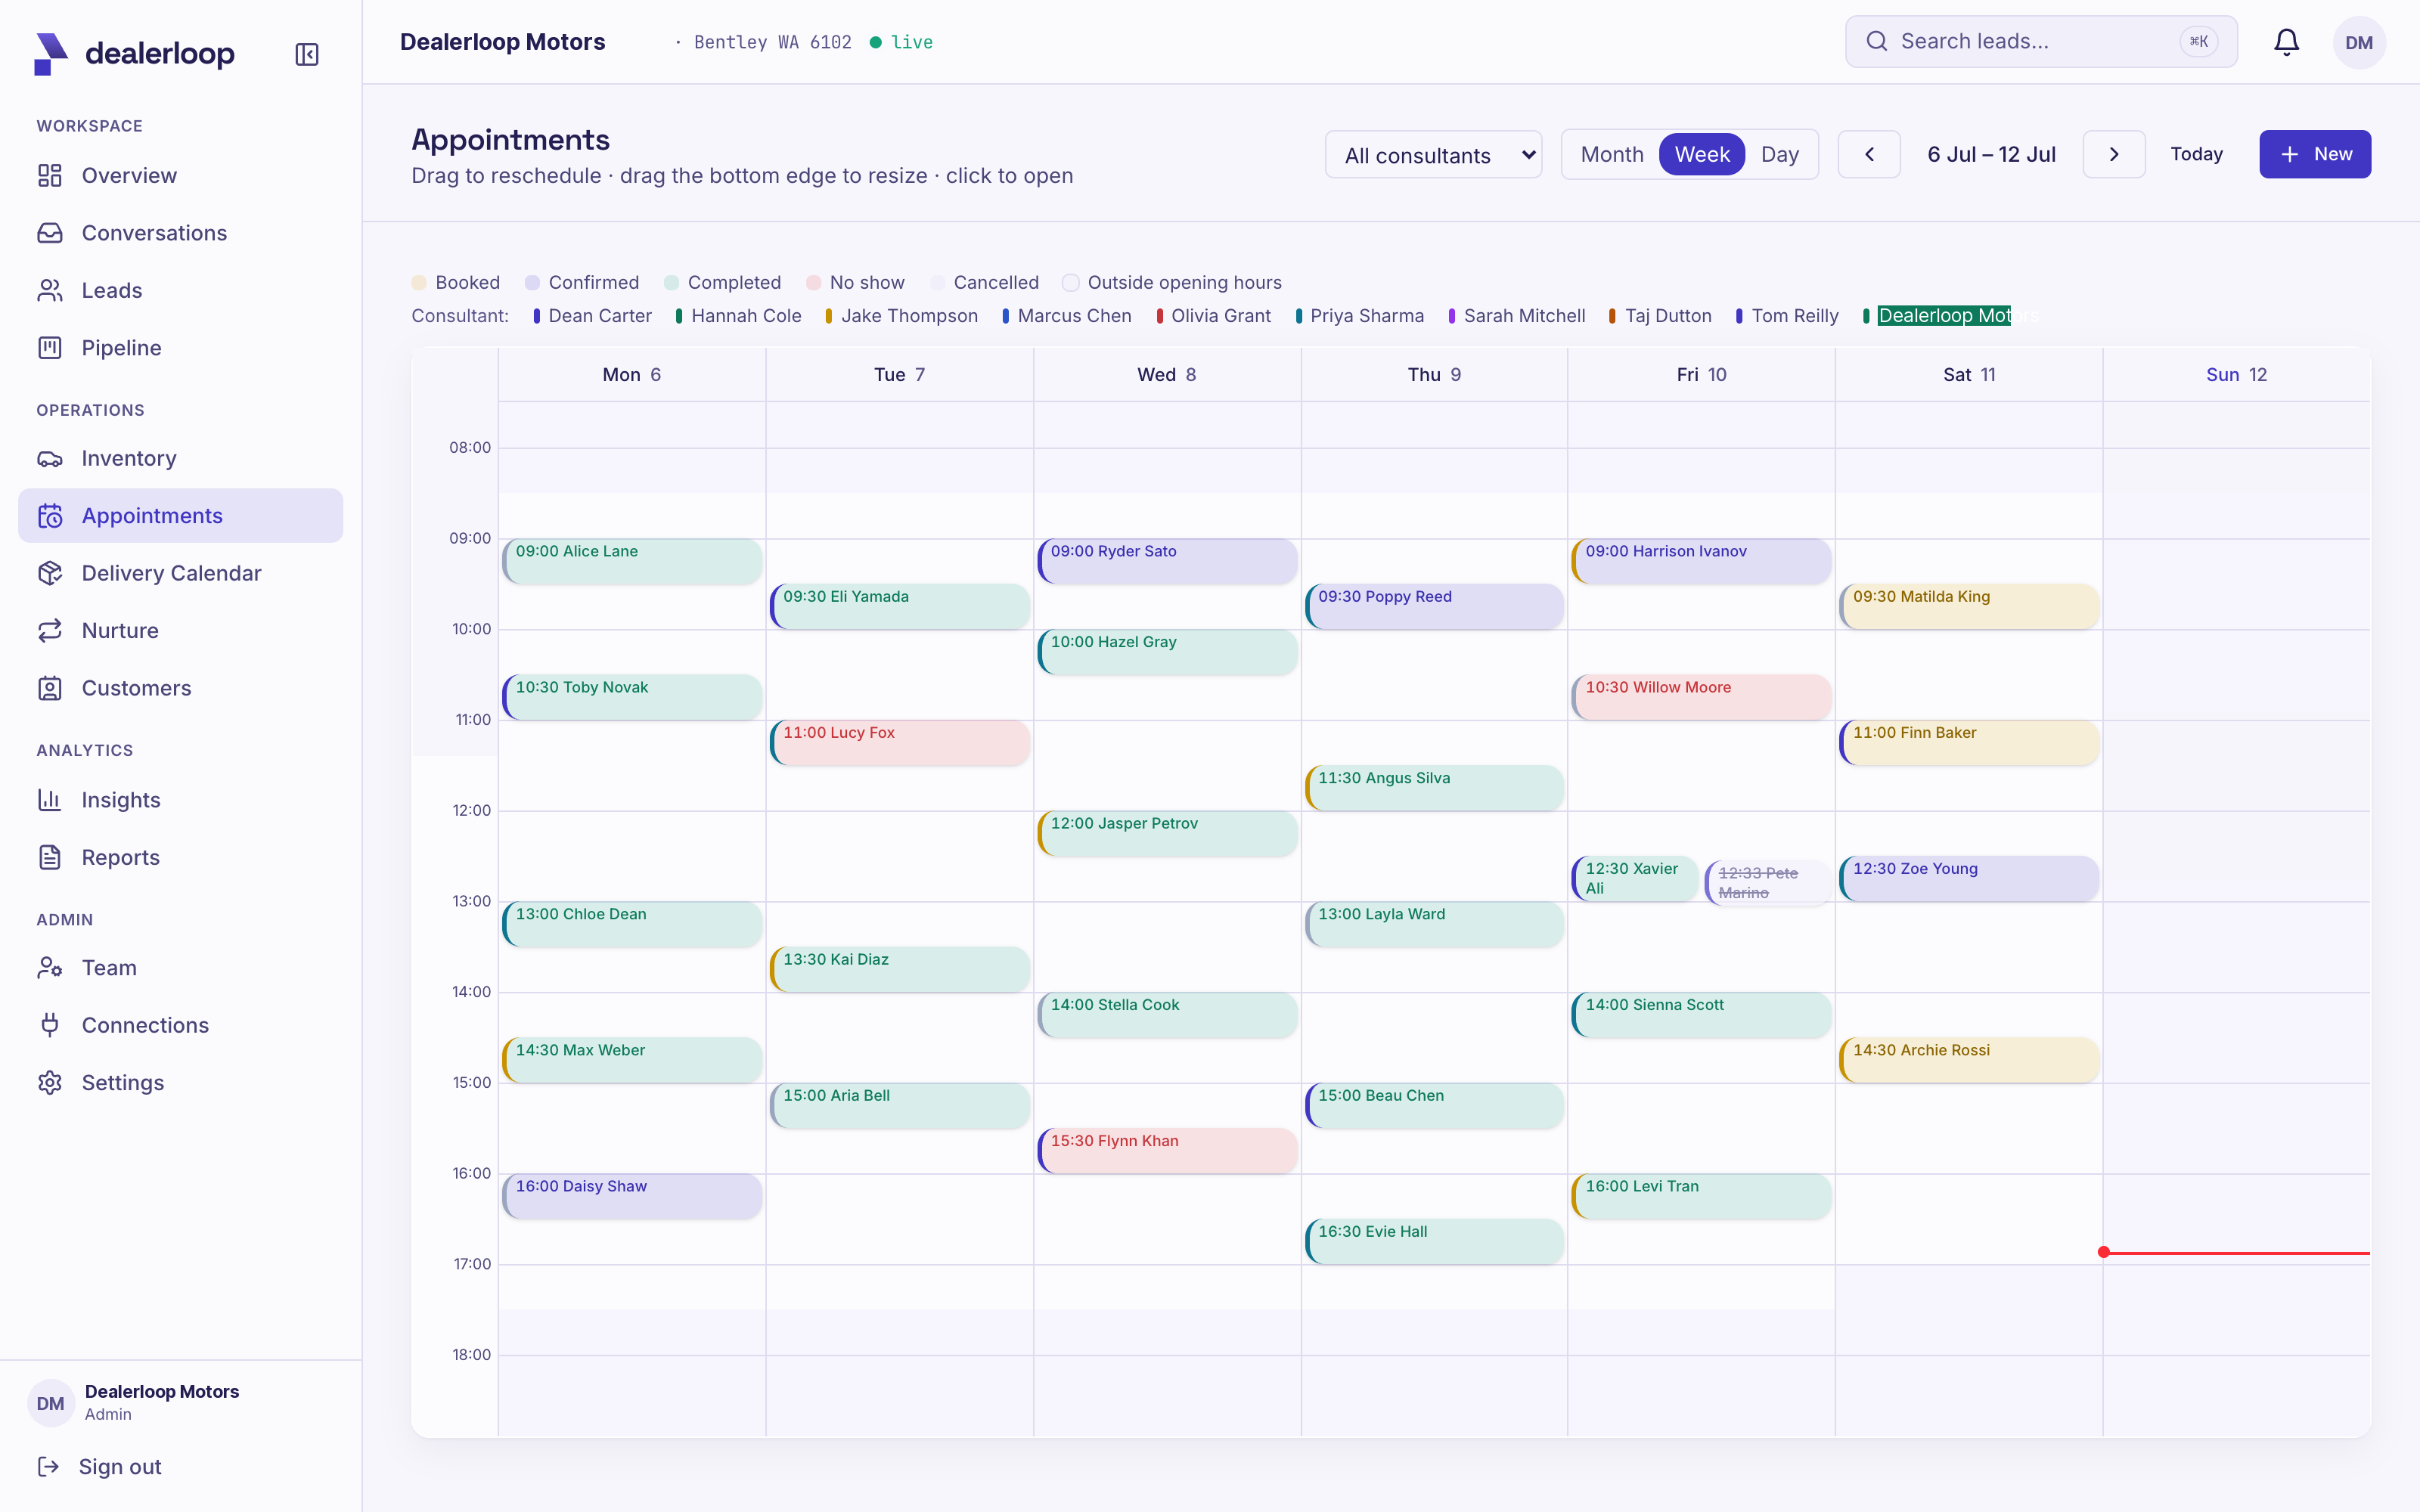Click the current time red line marker
The image size is (2420, 1512).
pyautogui.click(x=2236, y=1252)
